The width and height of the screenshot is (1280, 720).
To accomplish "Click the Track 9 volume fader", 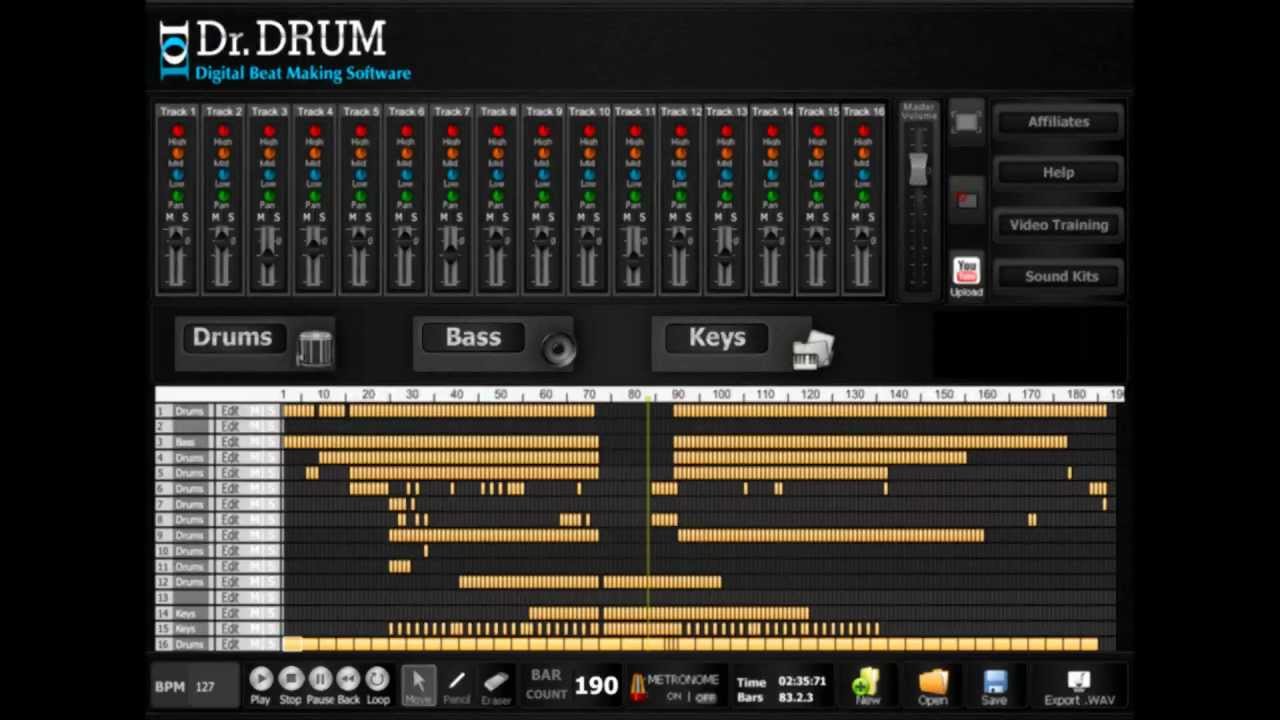I will (542, 240).
